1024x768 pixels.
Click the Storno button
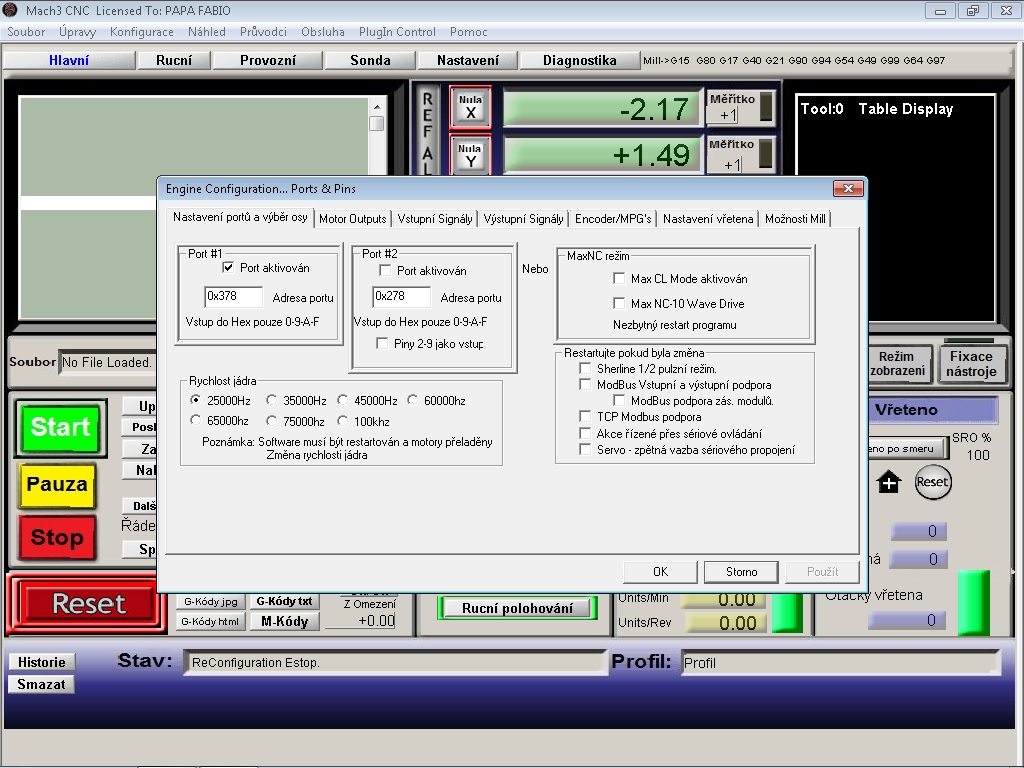741,572
